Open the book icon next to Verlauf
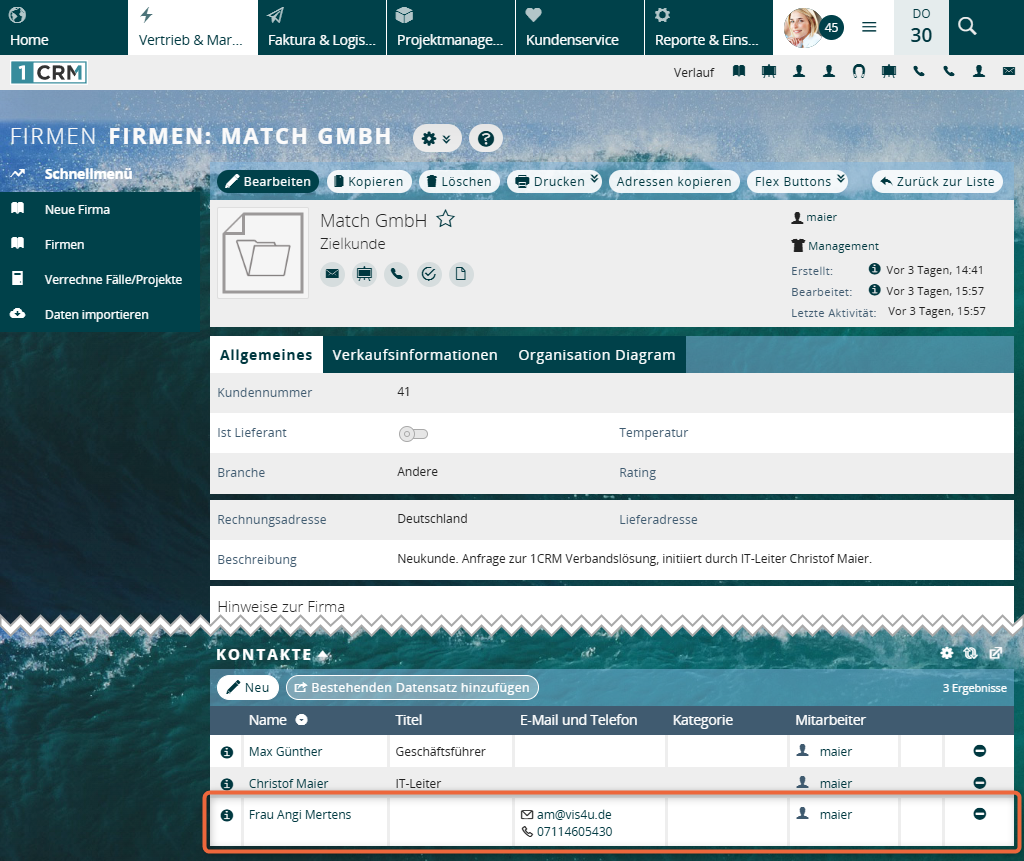1024x861 pixels. (x=739, y=71)
